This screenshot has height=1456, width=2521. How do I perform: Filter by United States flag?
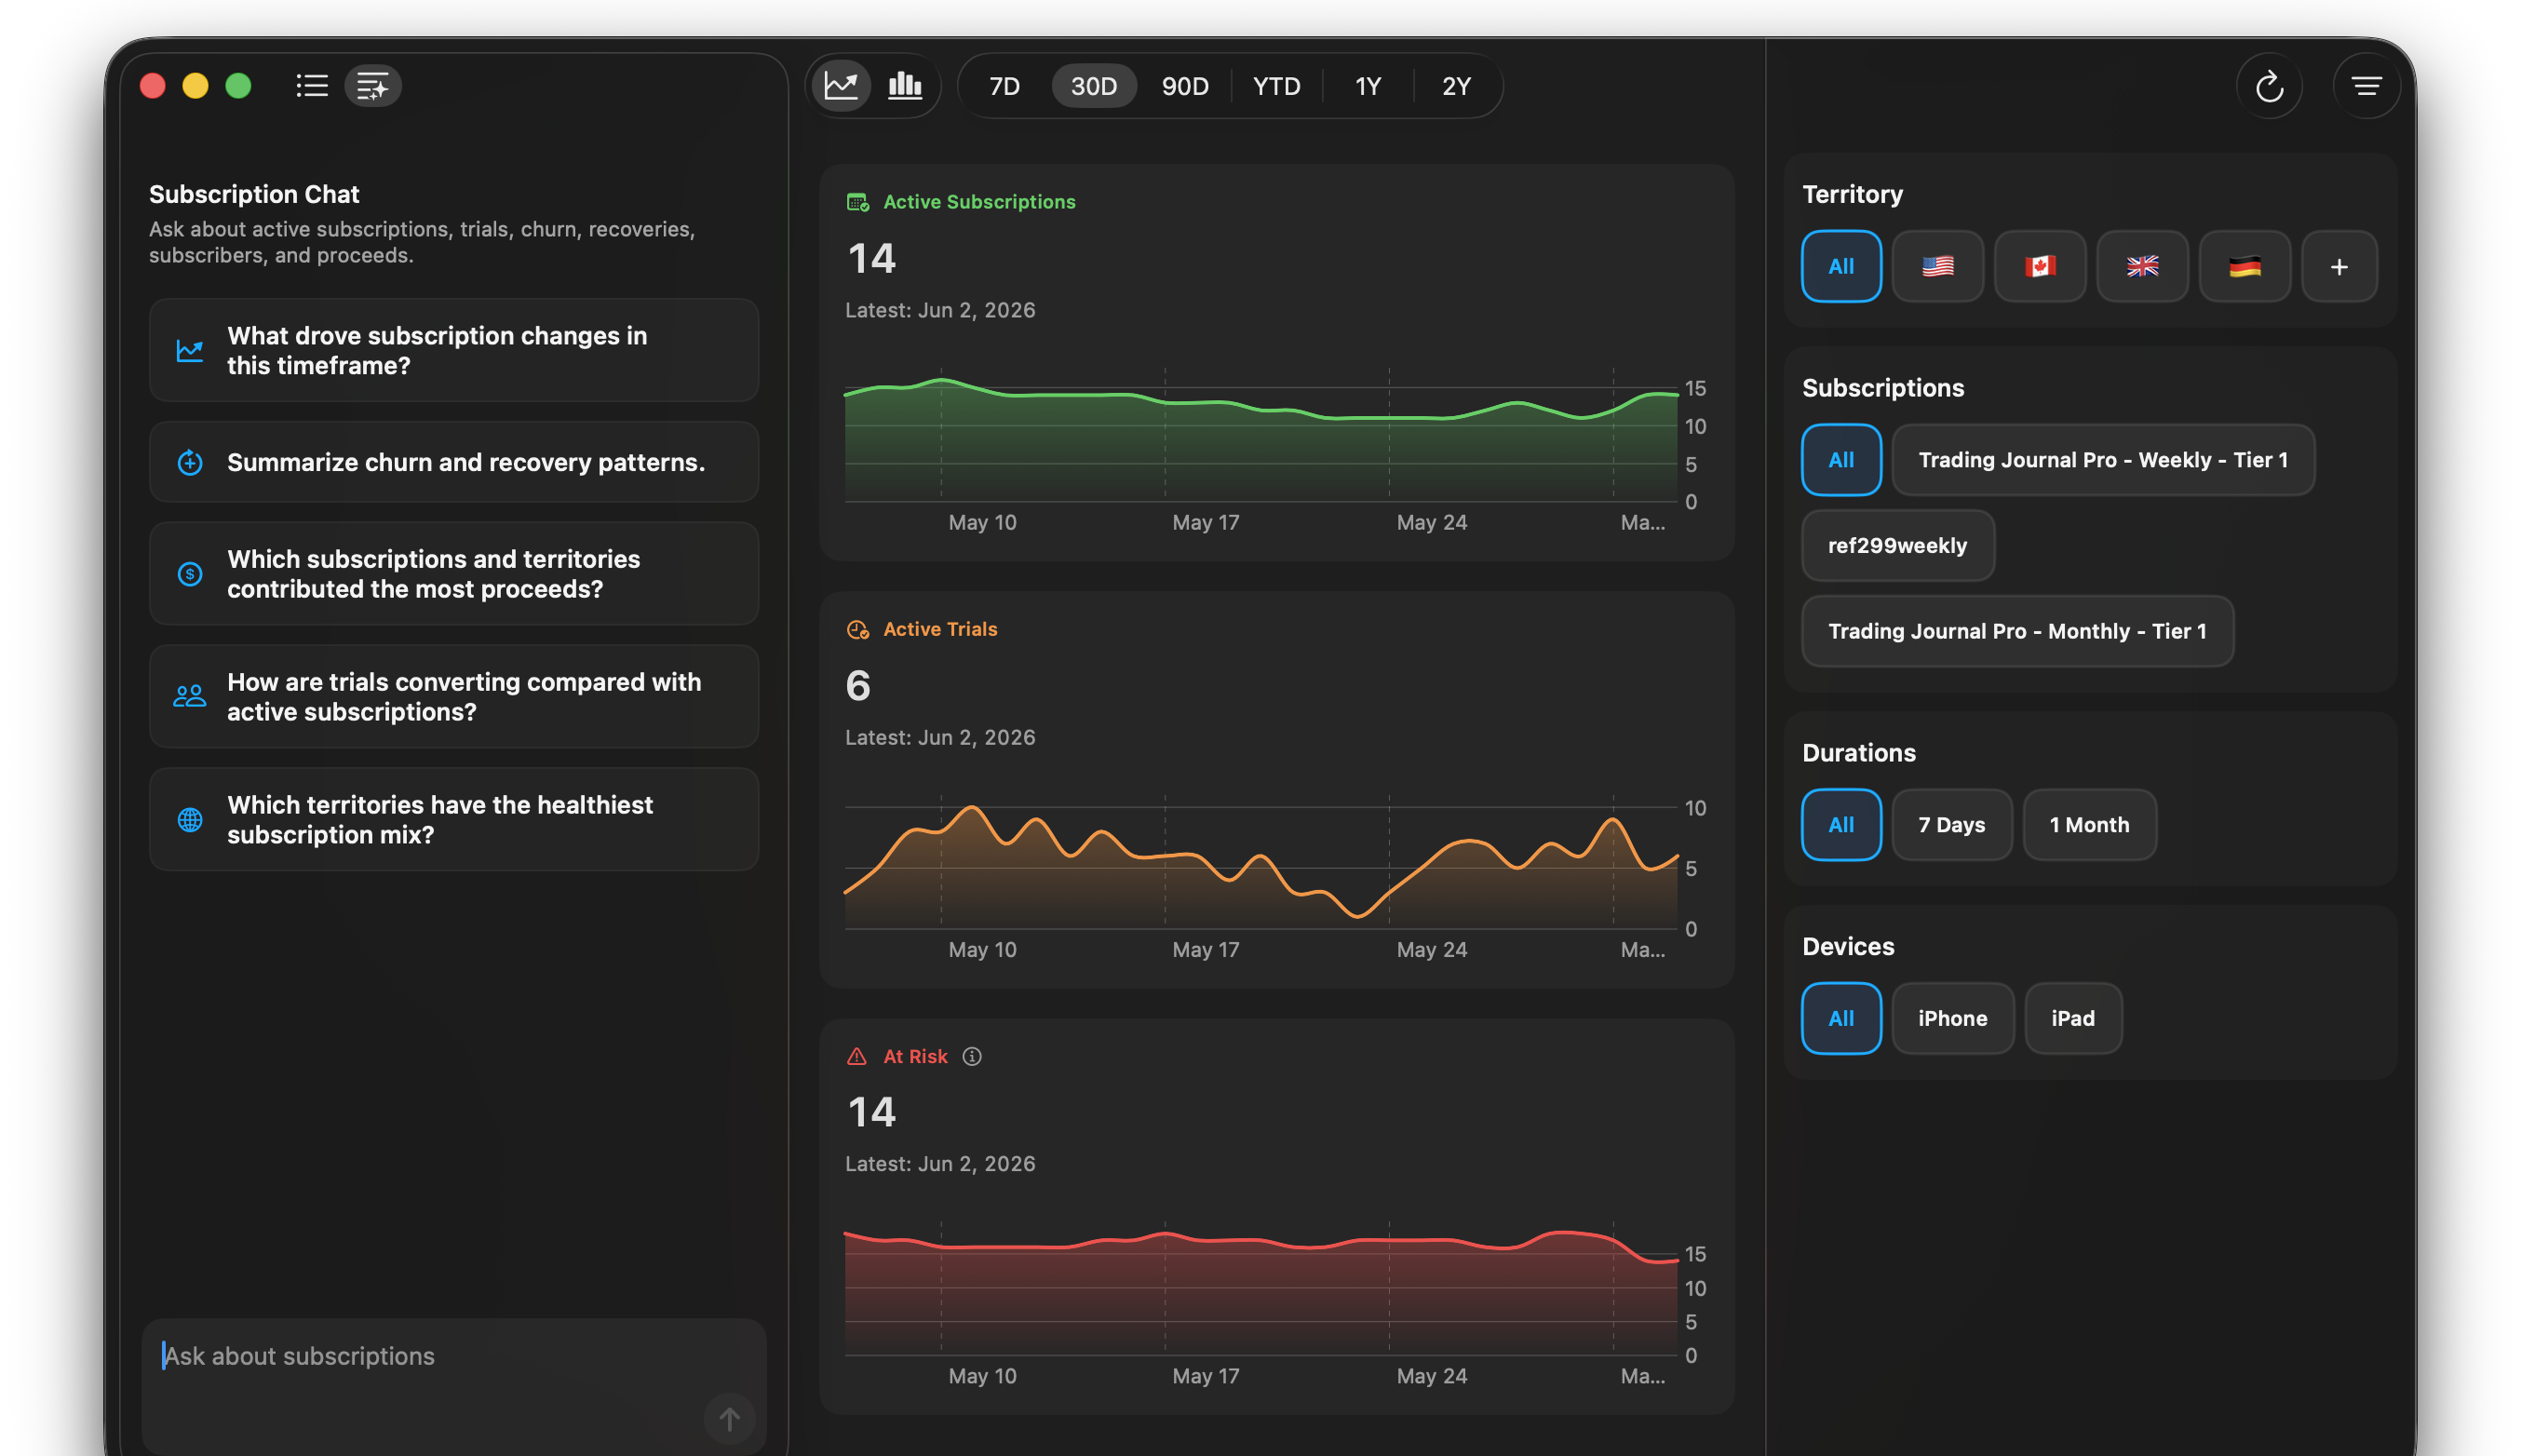click(x=1937, y=266)
